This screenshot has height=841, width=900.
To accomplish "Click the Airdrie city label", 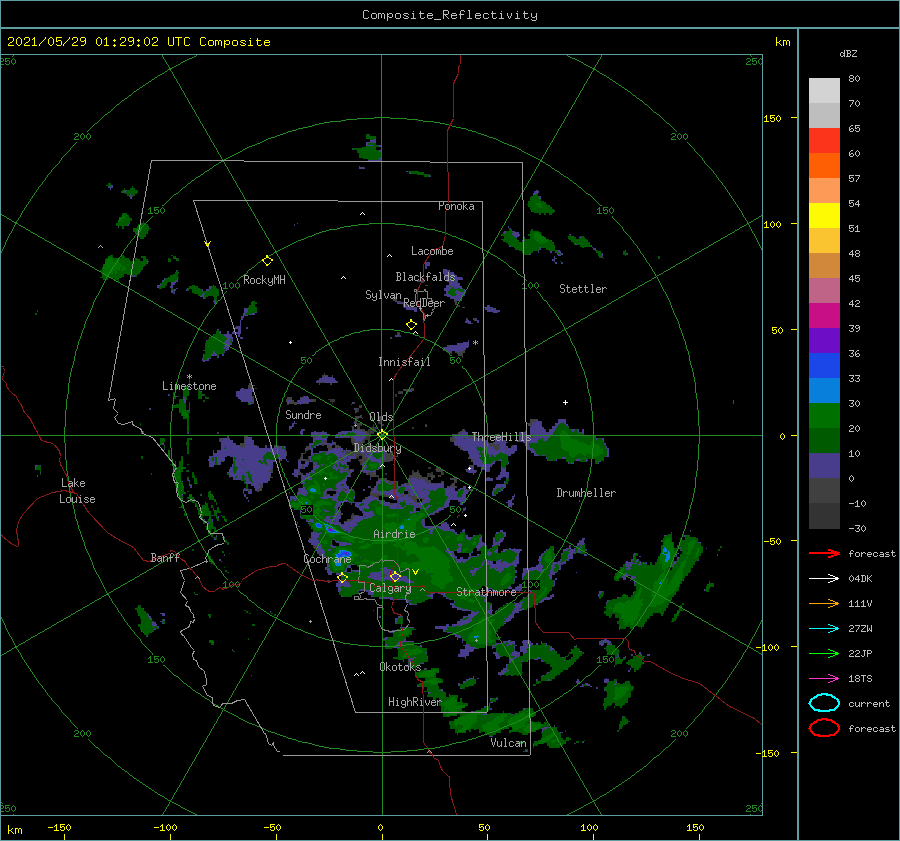I will pos(394,534).
